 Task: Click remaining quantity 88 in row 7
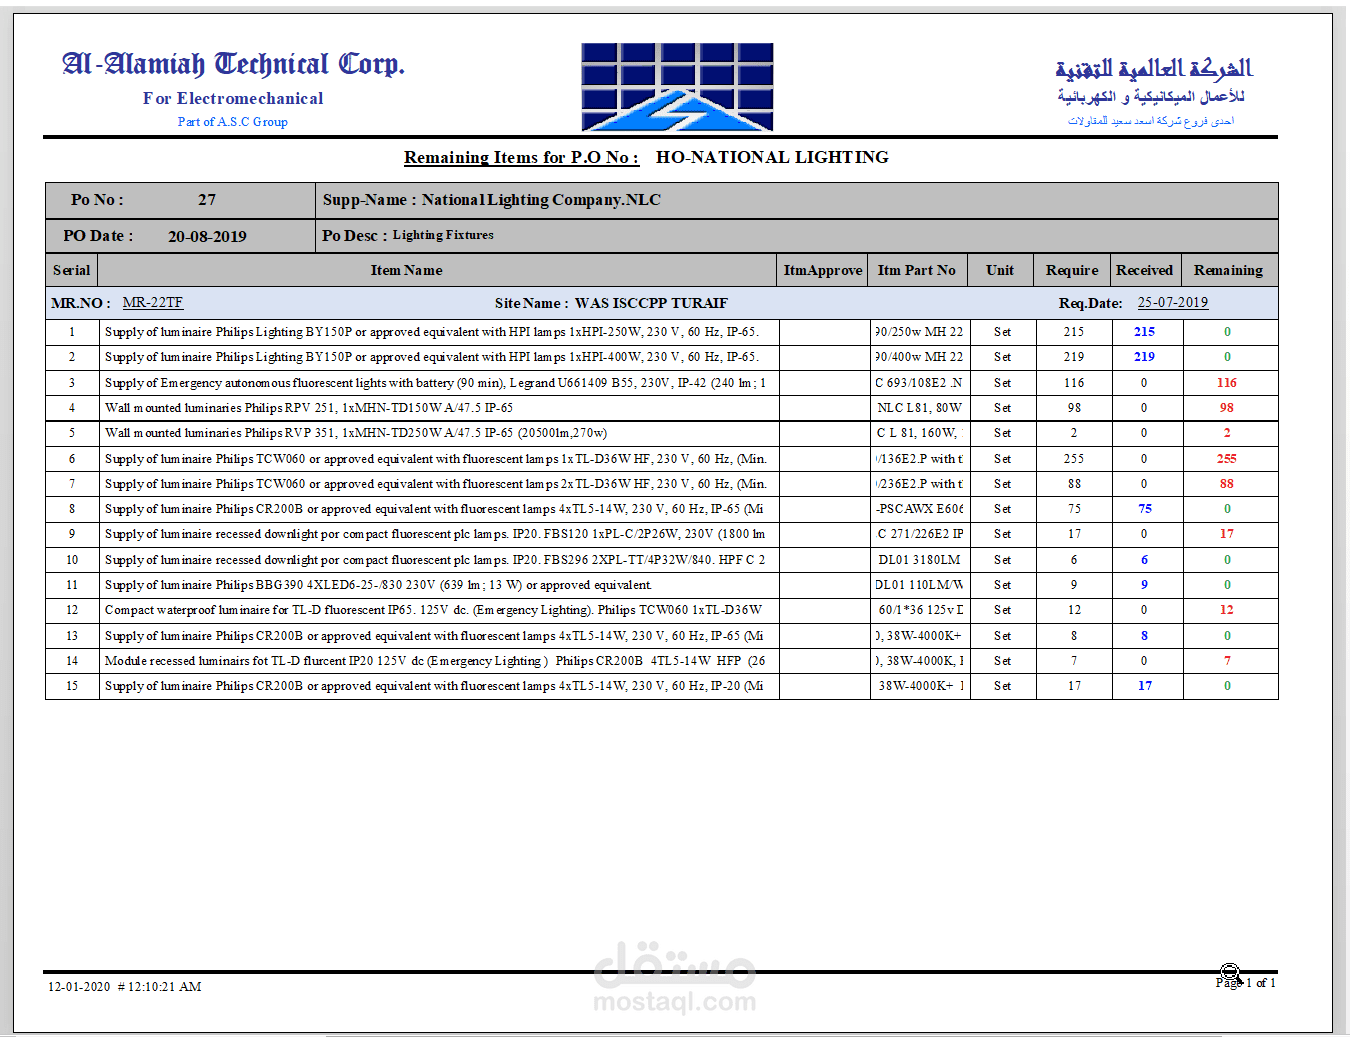(x=1227, y=484)
